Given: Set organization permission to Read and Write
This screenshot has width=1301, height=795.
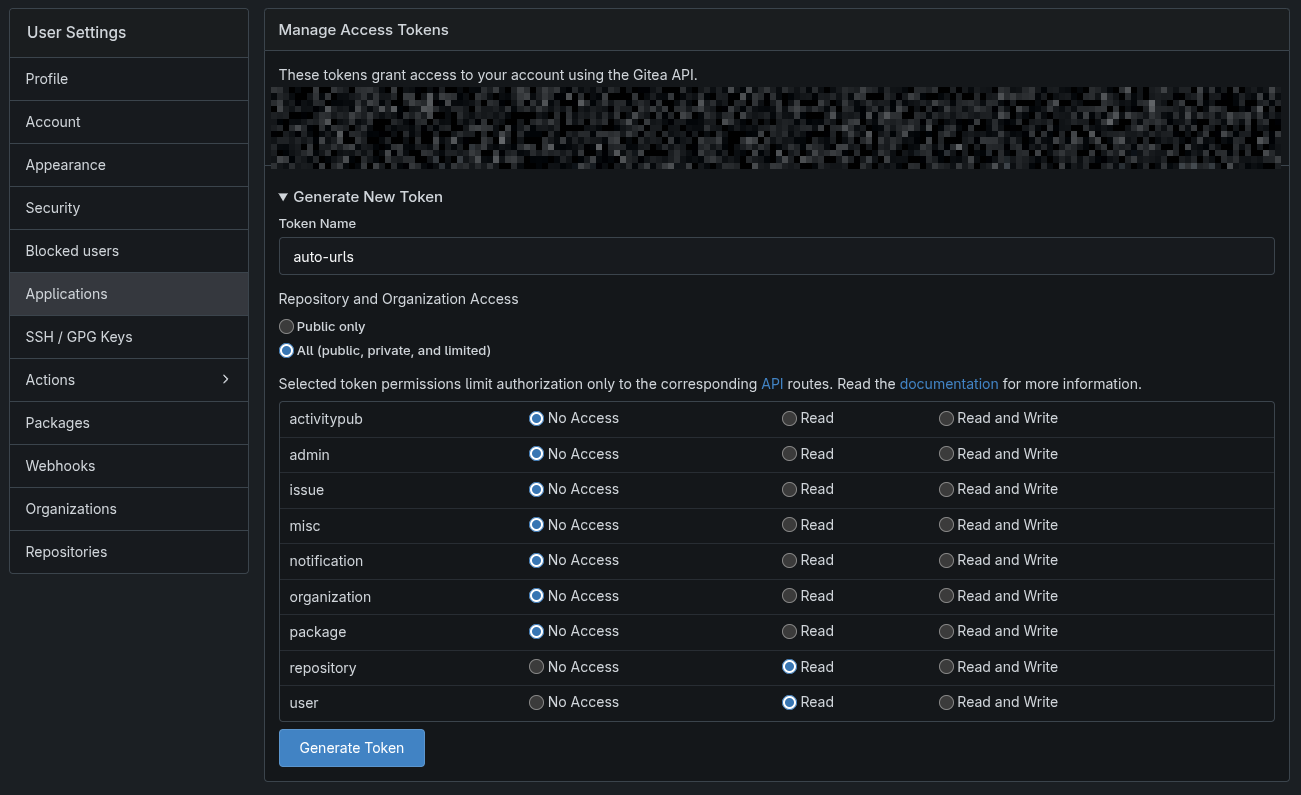Looking at the screenshot, I should (946, 596).
